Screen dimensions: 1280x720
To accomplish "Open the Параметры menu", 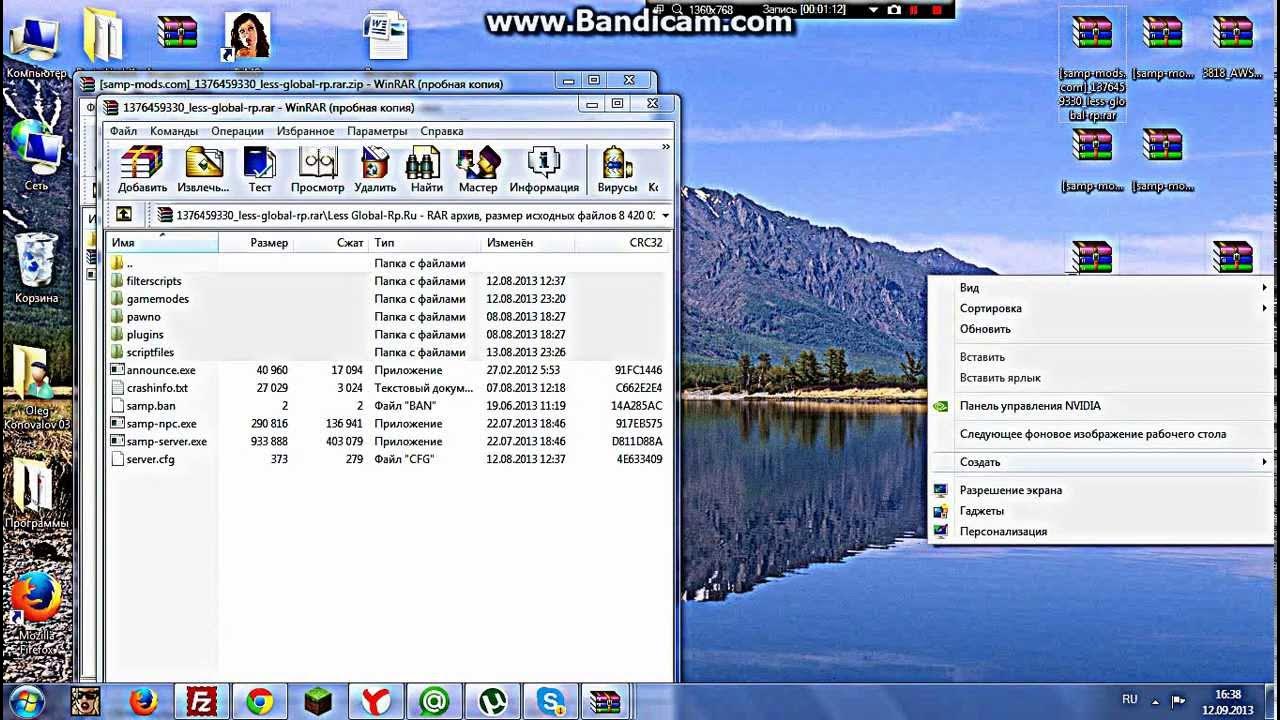I will pyautogui.click(x=377, y=131).
